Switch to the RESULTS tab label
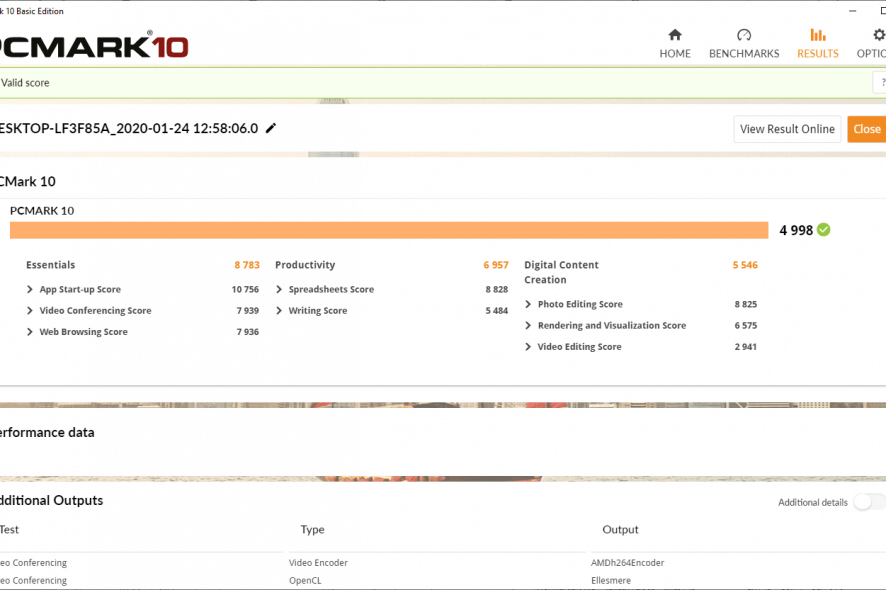 [818, 53]
